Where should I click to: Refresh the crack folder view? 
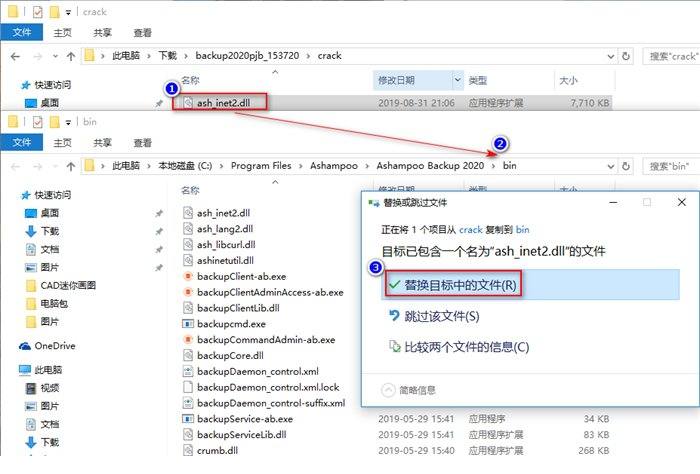point(626,56)
